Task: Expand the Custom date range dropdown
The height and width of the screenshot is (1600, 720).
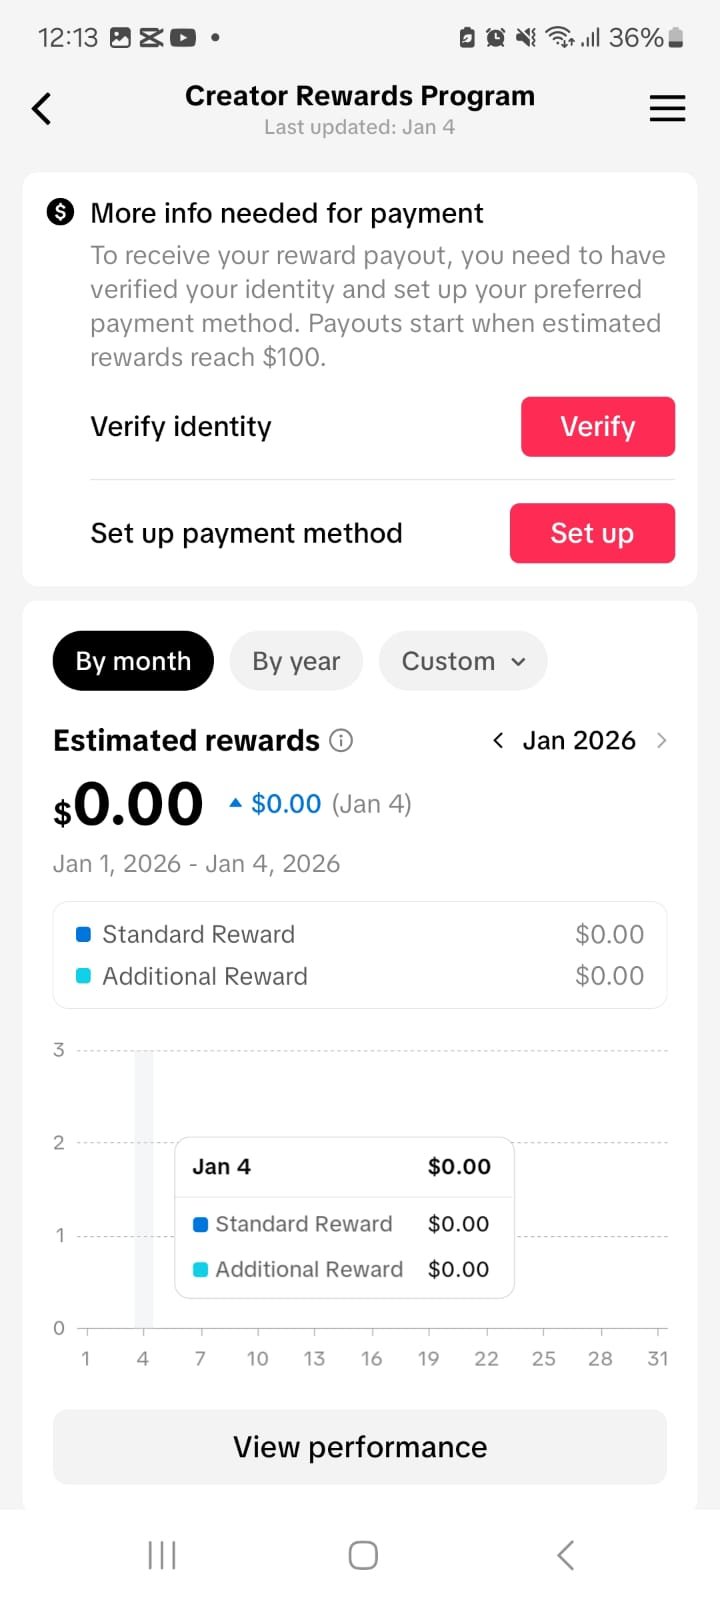Action: click(x=463, y=661)
